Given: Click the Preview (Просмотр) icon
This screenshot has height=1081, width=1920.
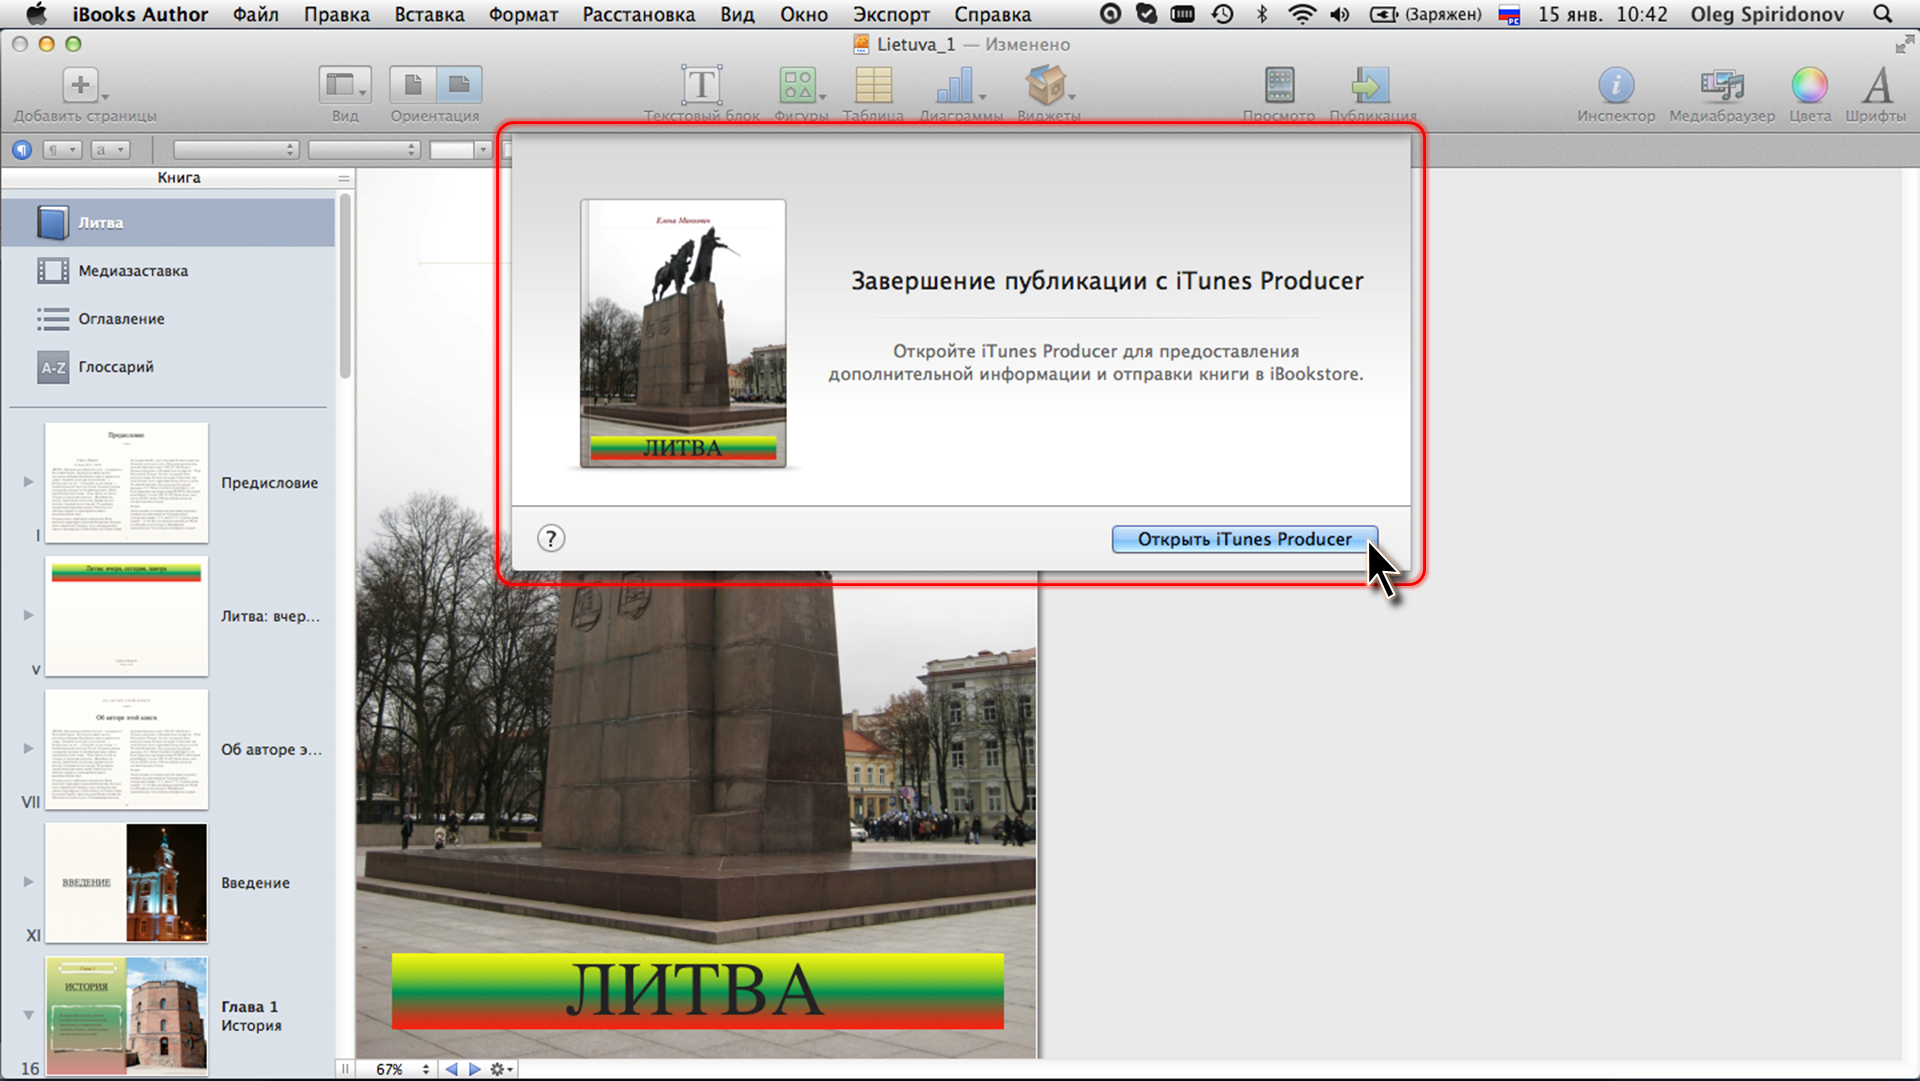Looking at the screenshot, I should pos(1279,85).
